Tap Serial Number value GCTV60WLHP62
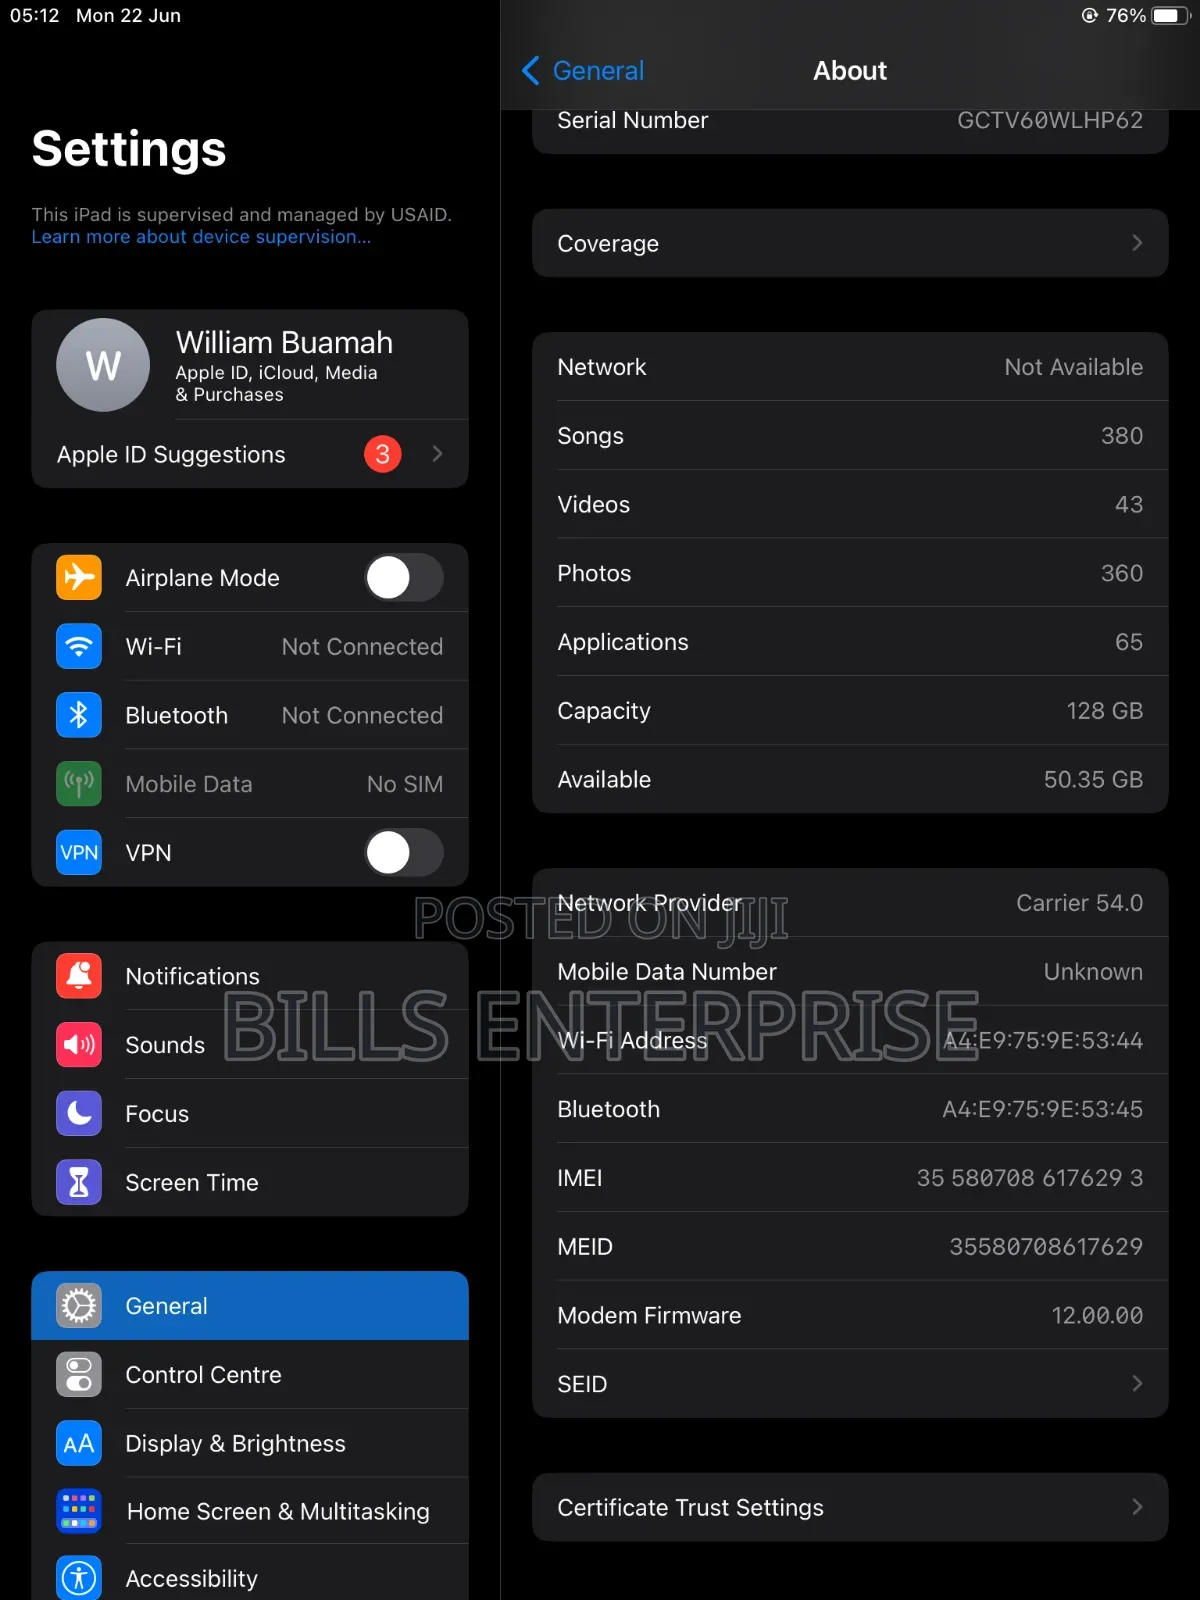 [1050, 120]
